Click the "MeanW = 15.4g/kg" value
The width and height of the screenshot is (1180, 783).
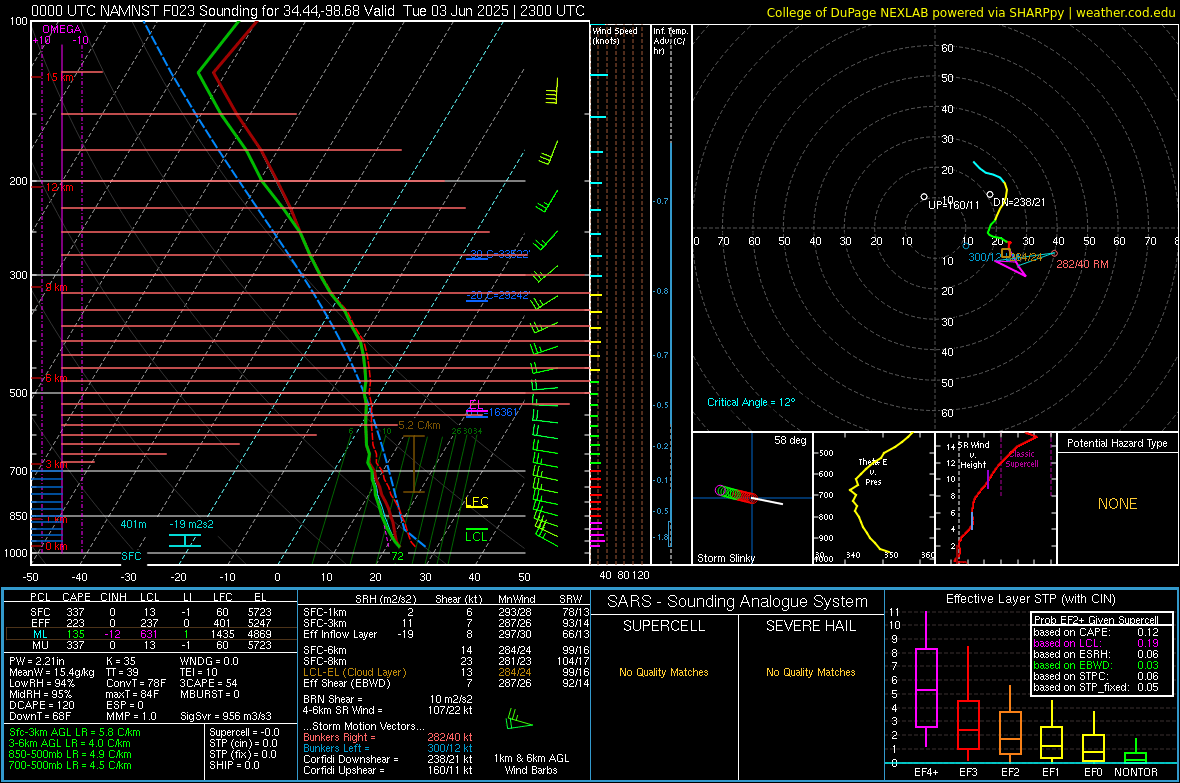(52, 672)
